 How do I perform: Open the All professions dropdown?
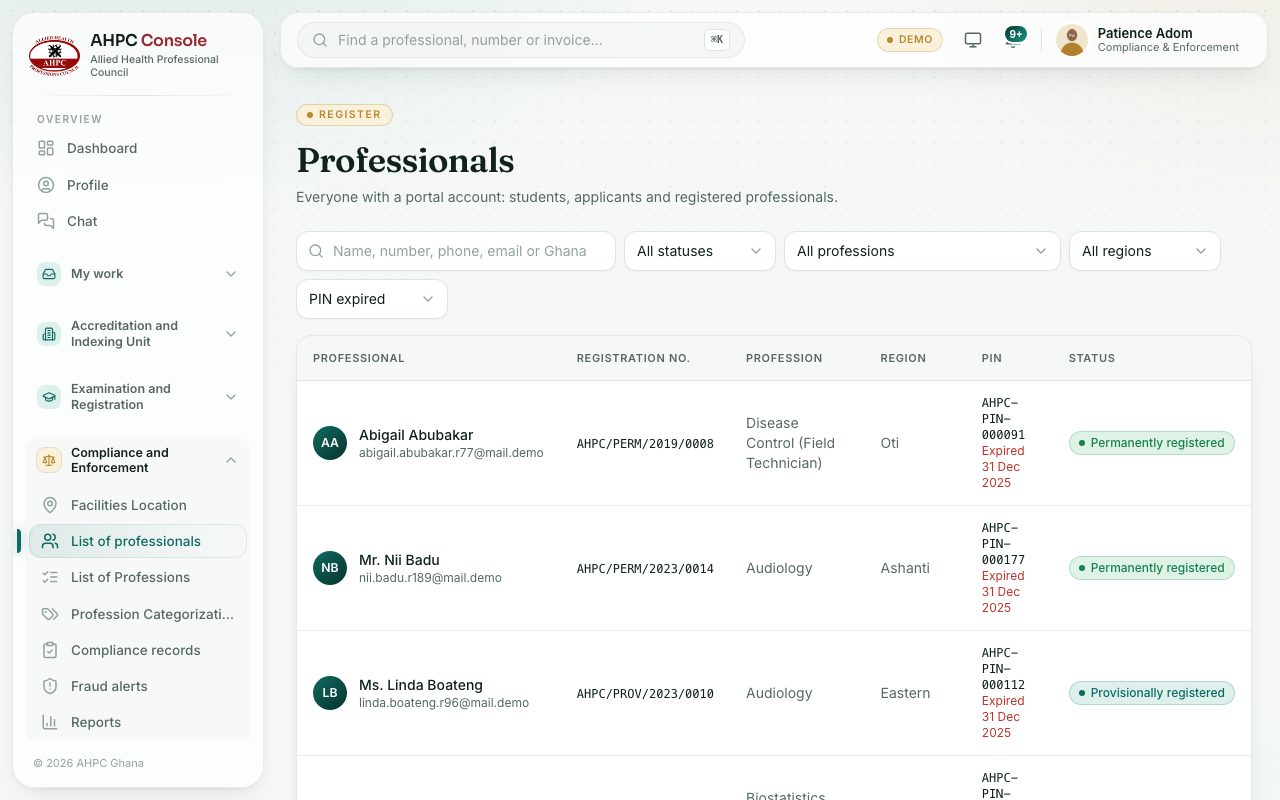click(x=922, y=251)
